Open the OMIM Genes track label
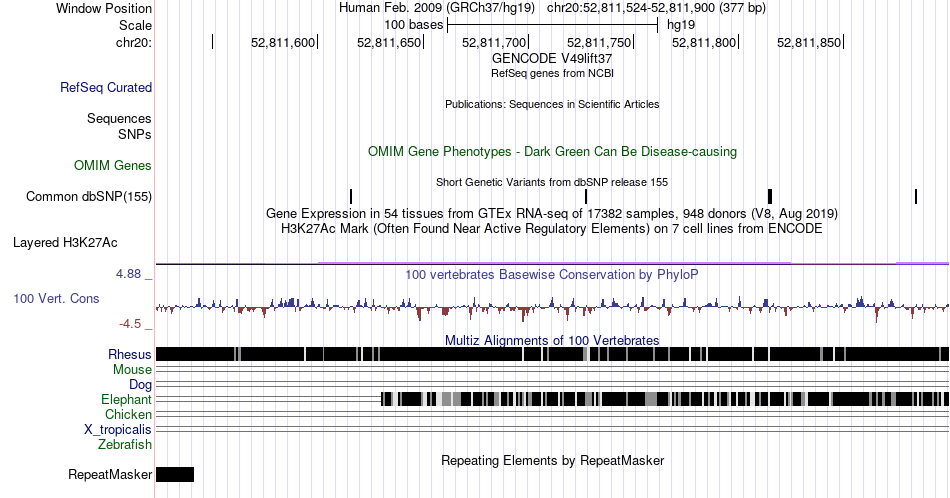950x498 pixels. (113, 165)
